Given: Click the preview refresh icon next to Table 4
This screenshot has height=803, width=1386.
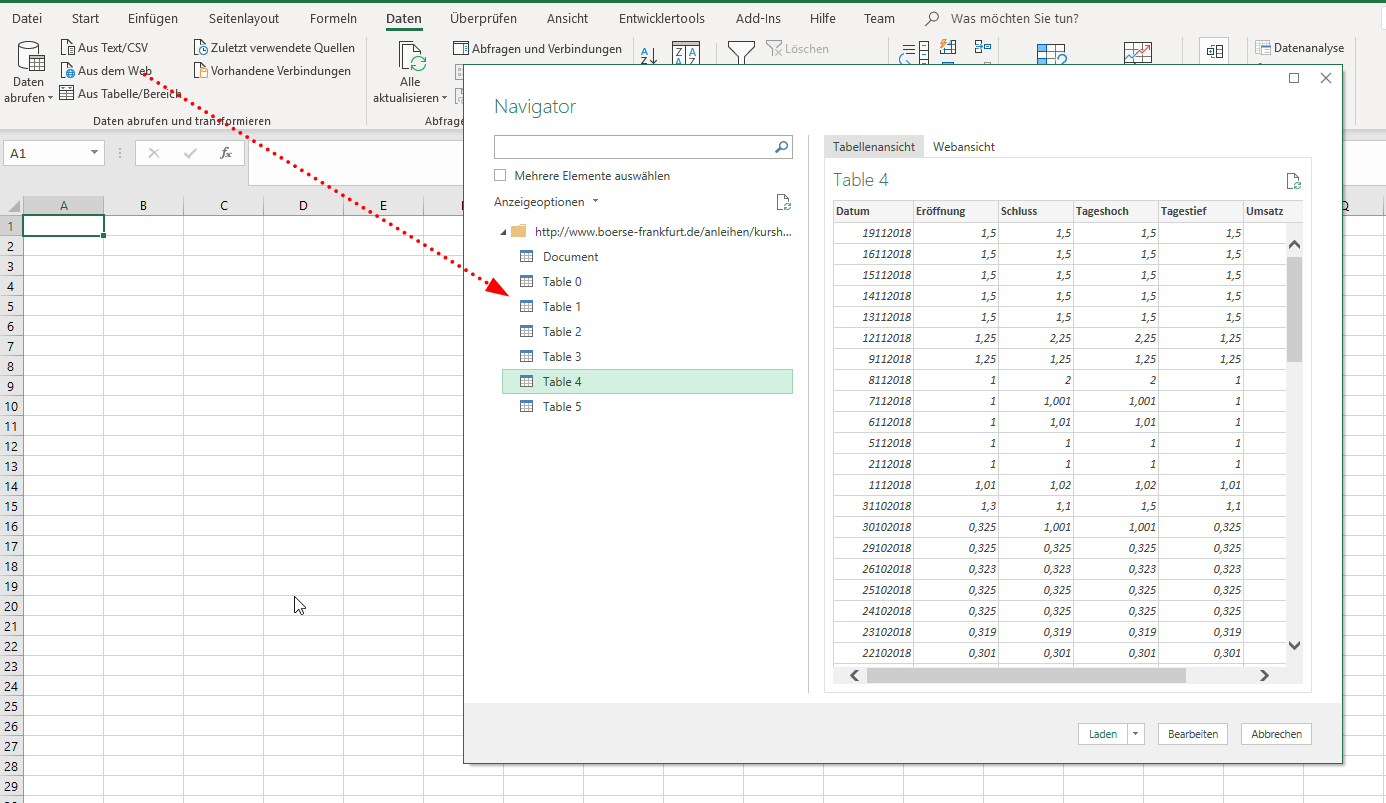Looking at the screenshot, I should [1293, 181].
